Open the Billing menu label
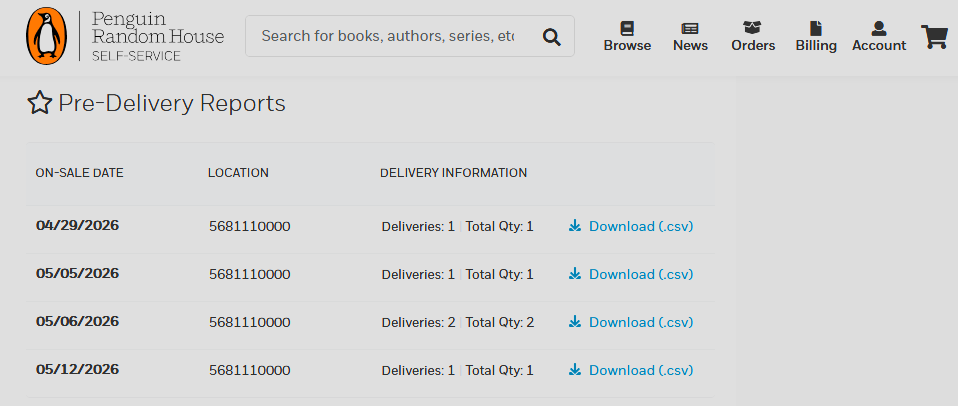Screen dimensions: 958x406 click(x=816, y=46)
